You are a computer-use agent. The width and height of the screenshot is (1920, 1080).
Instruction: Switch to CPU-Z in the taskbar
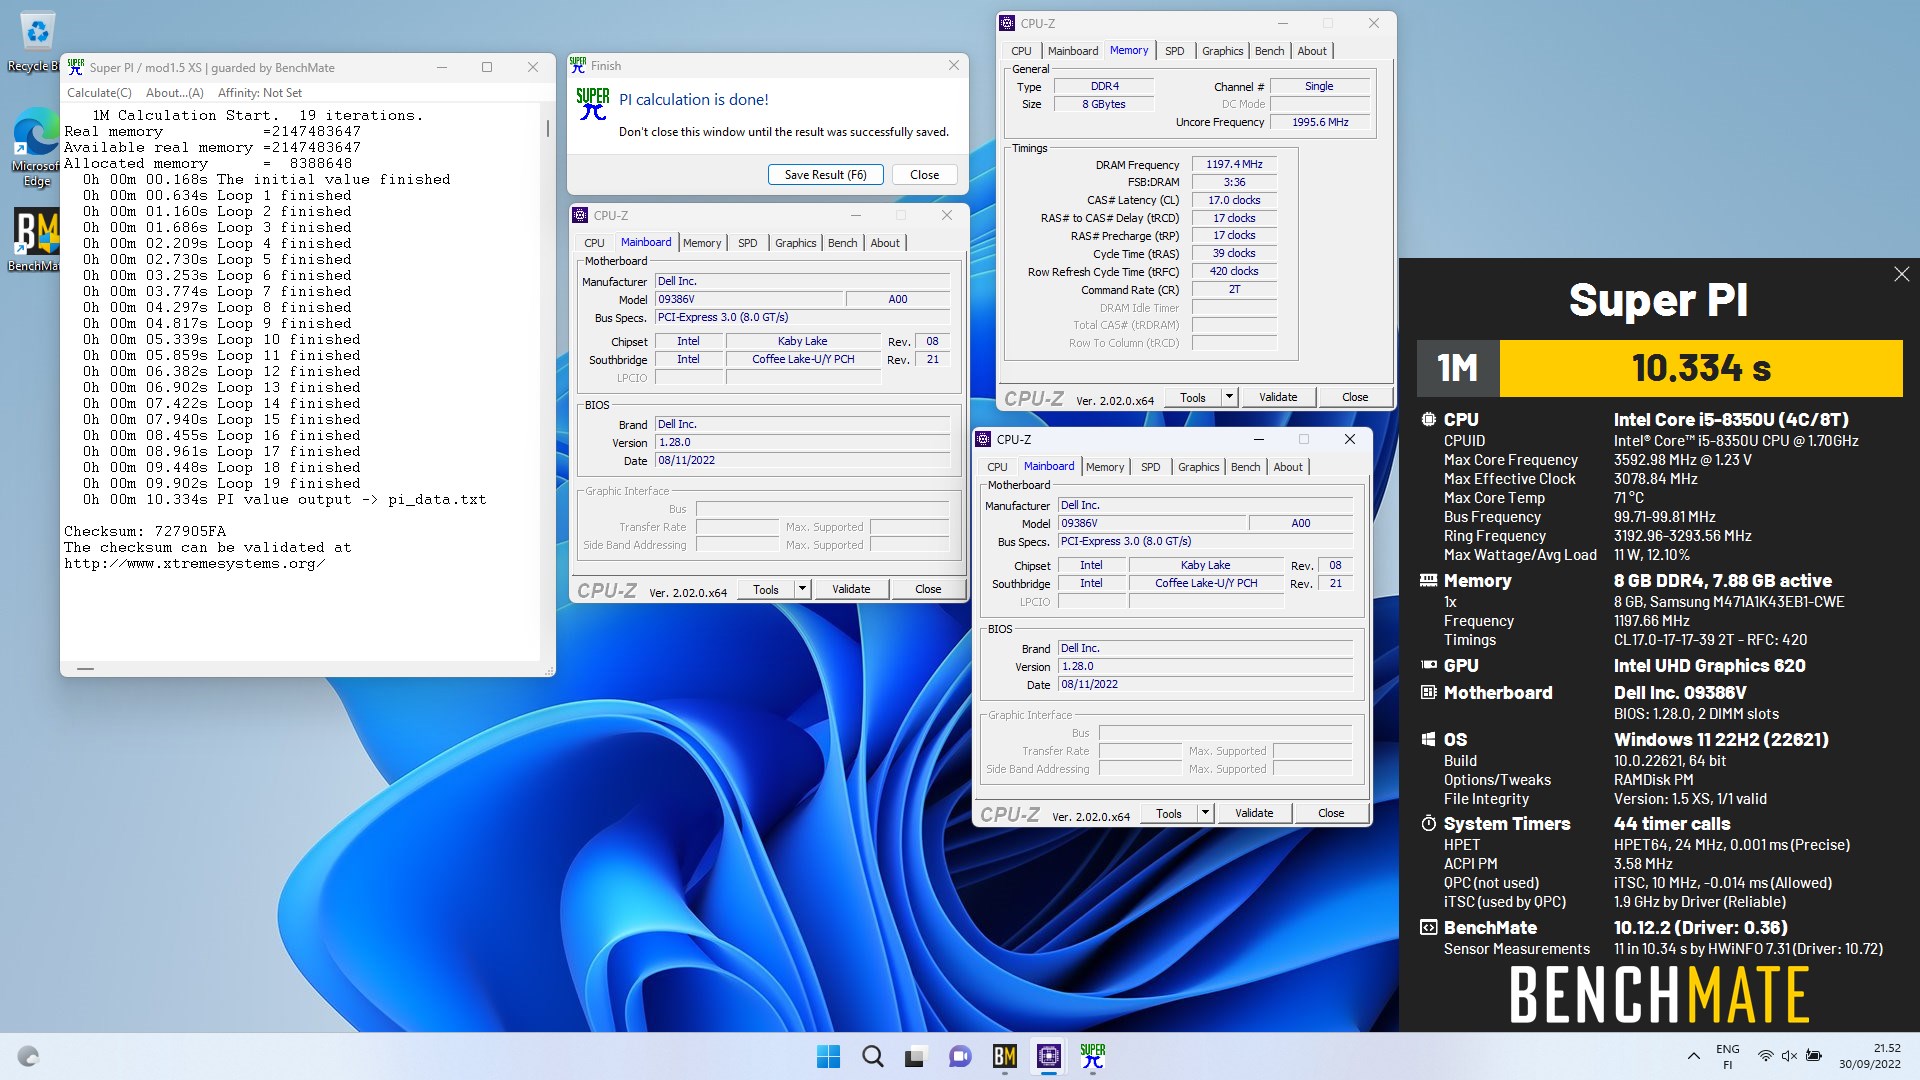click(1048, 1056)
